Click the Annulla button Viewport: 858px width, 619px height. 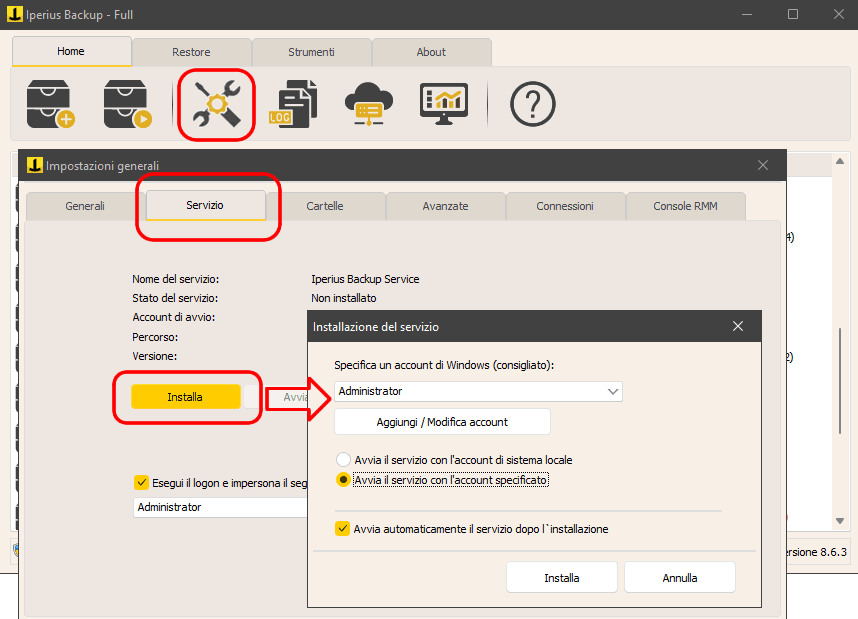(680, 577)
